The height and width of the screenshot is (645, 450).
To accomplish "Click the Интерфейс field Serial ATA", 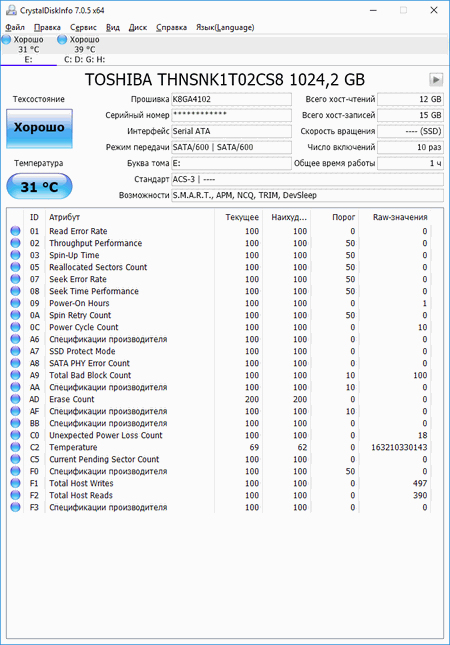I will coord(231,131).
